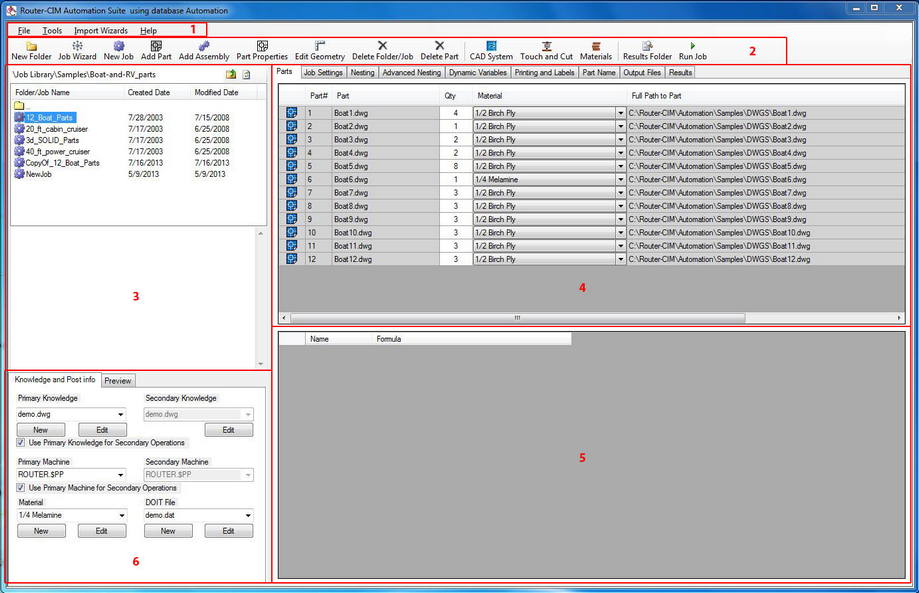This screenshot has height=593, width=919.
Task: Create a New Folder from toolbar
Action: pyautogui.click(x=32, y=51)
